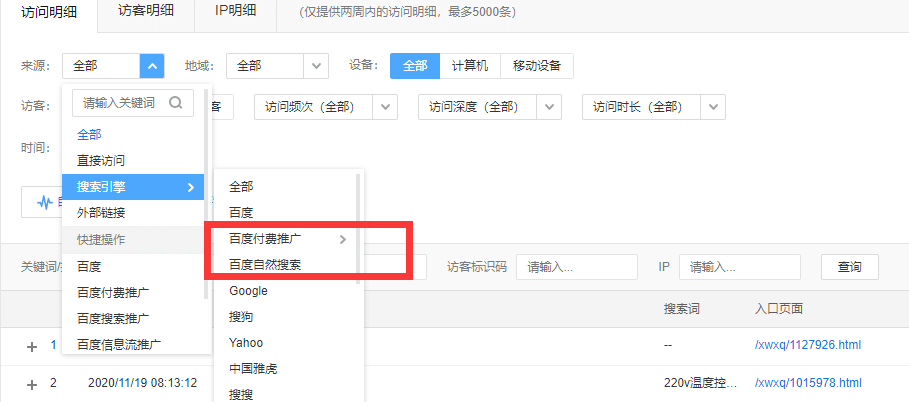Click the 入口页面 column header

[779, 309]
